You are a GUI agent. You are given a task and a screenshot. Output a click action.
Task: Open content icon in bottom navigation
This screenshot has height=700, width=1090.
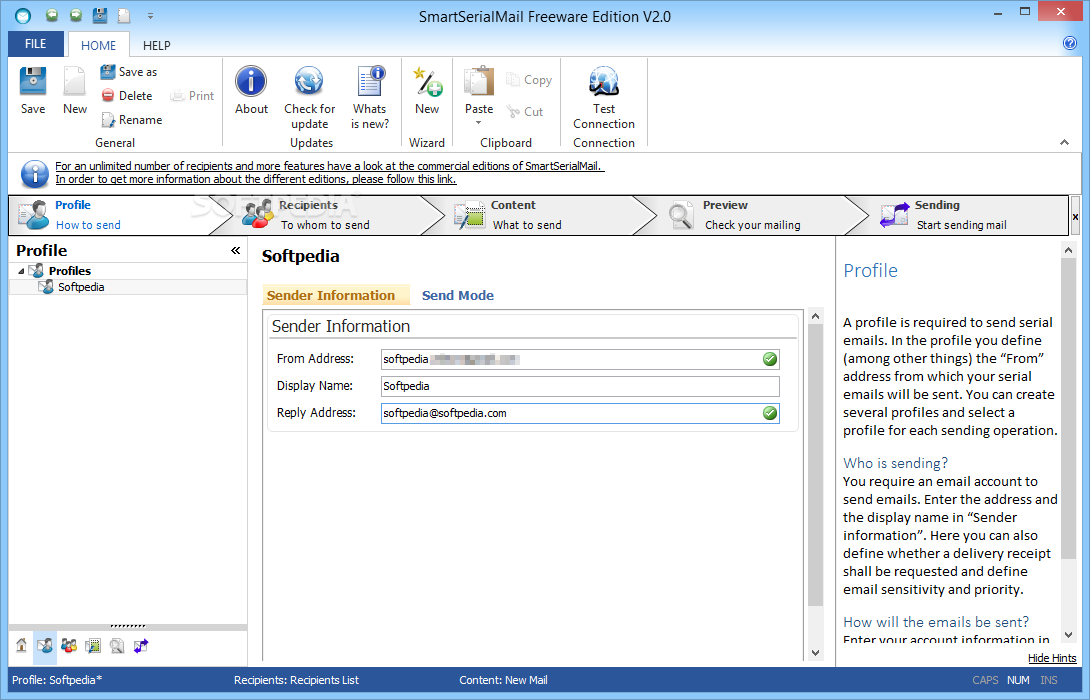click(92, 645)
